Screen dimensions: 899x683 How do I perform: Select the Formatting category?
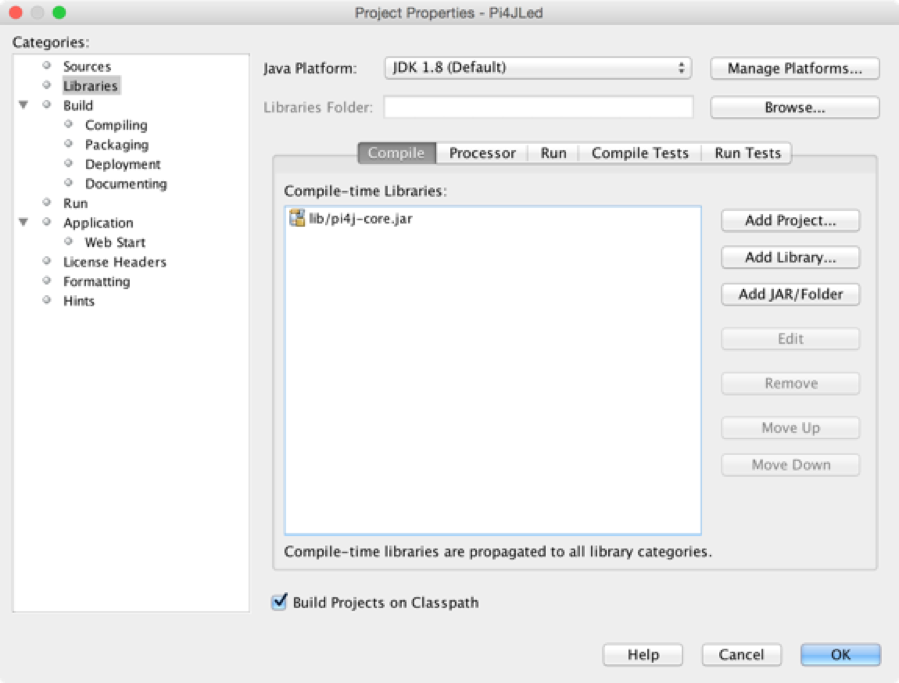[x=97, y=282]
